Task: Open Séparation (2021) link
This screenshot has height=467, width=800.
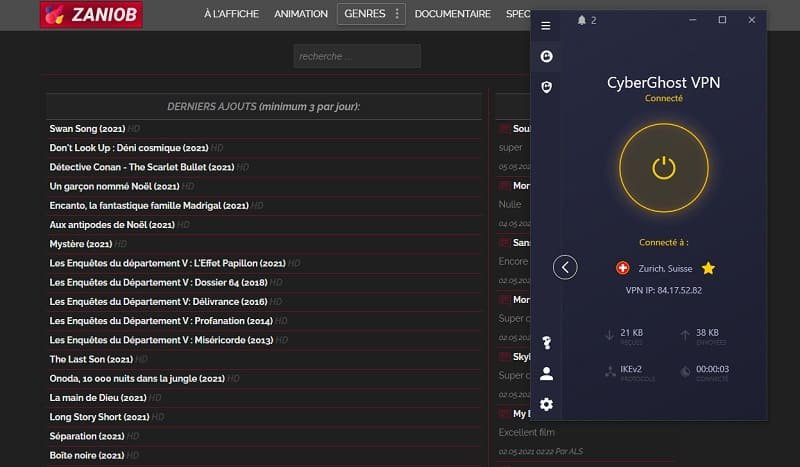Action: (87, 436)
